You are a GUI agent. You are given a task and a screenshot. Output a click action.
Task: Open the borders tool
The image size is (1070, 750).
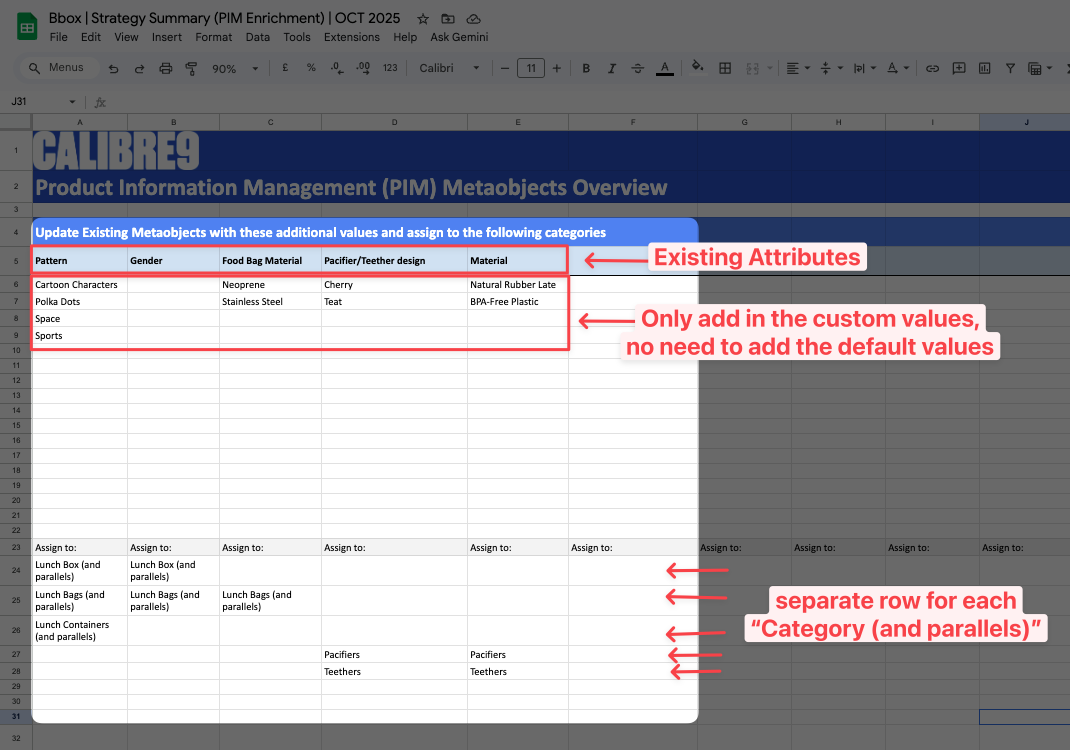(x=725, y=68)
